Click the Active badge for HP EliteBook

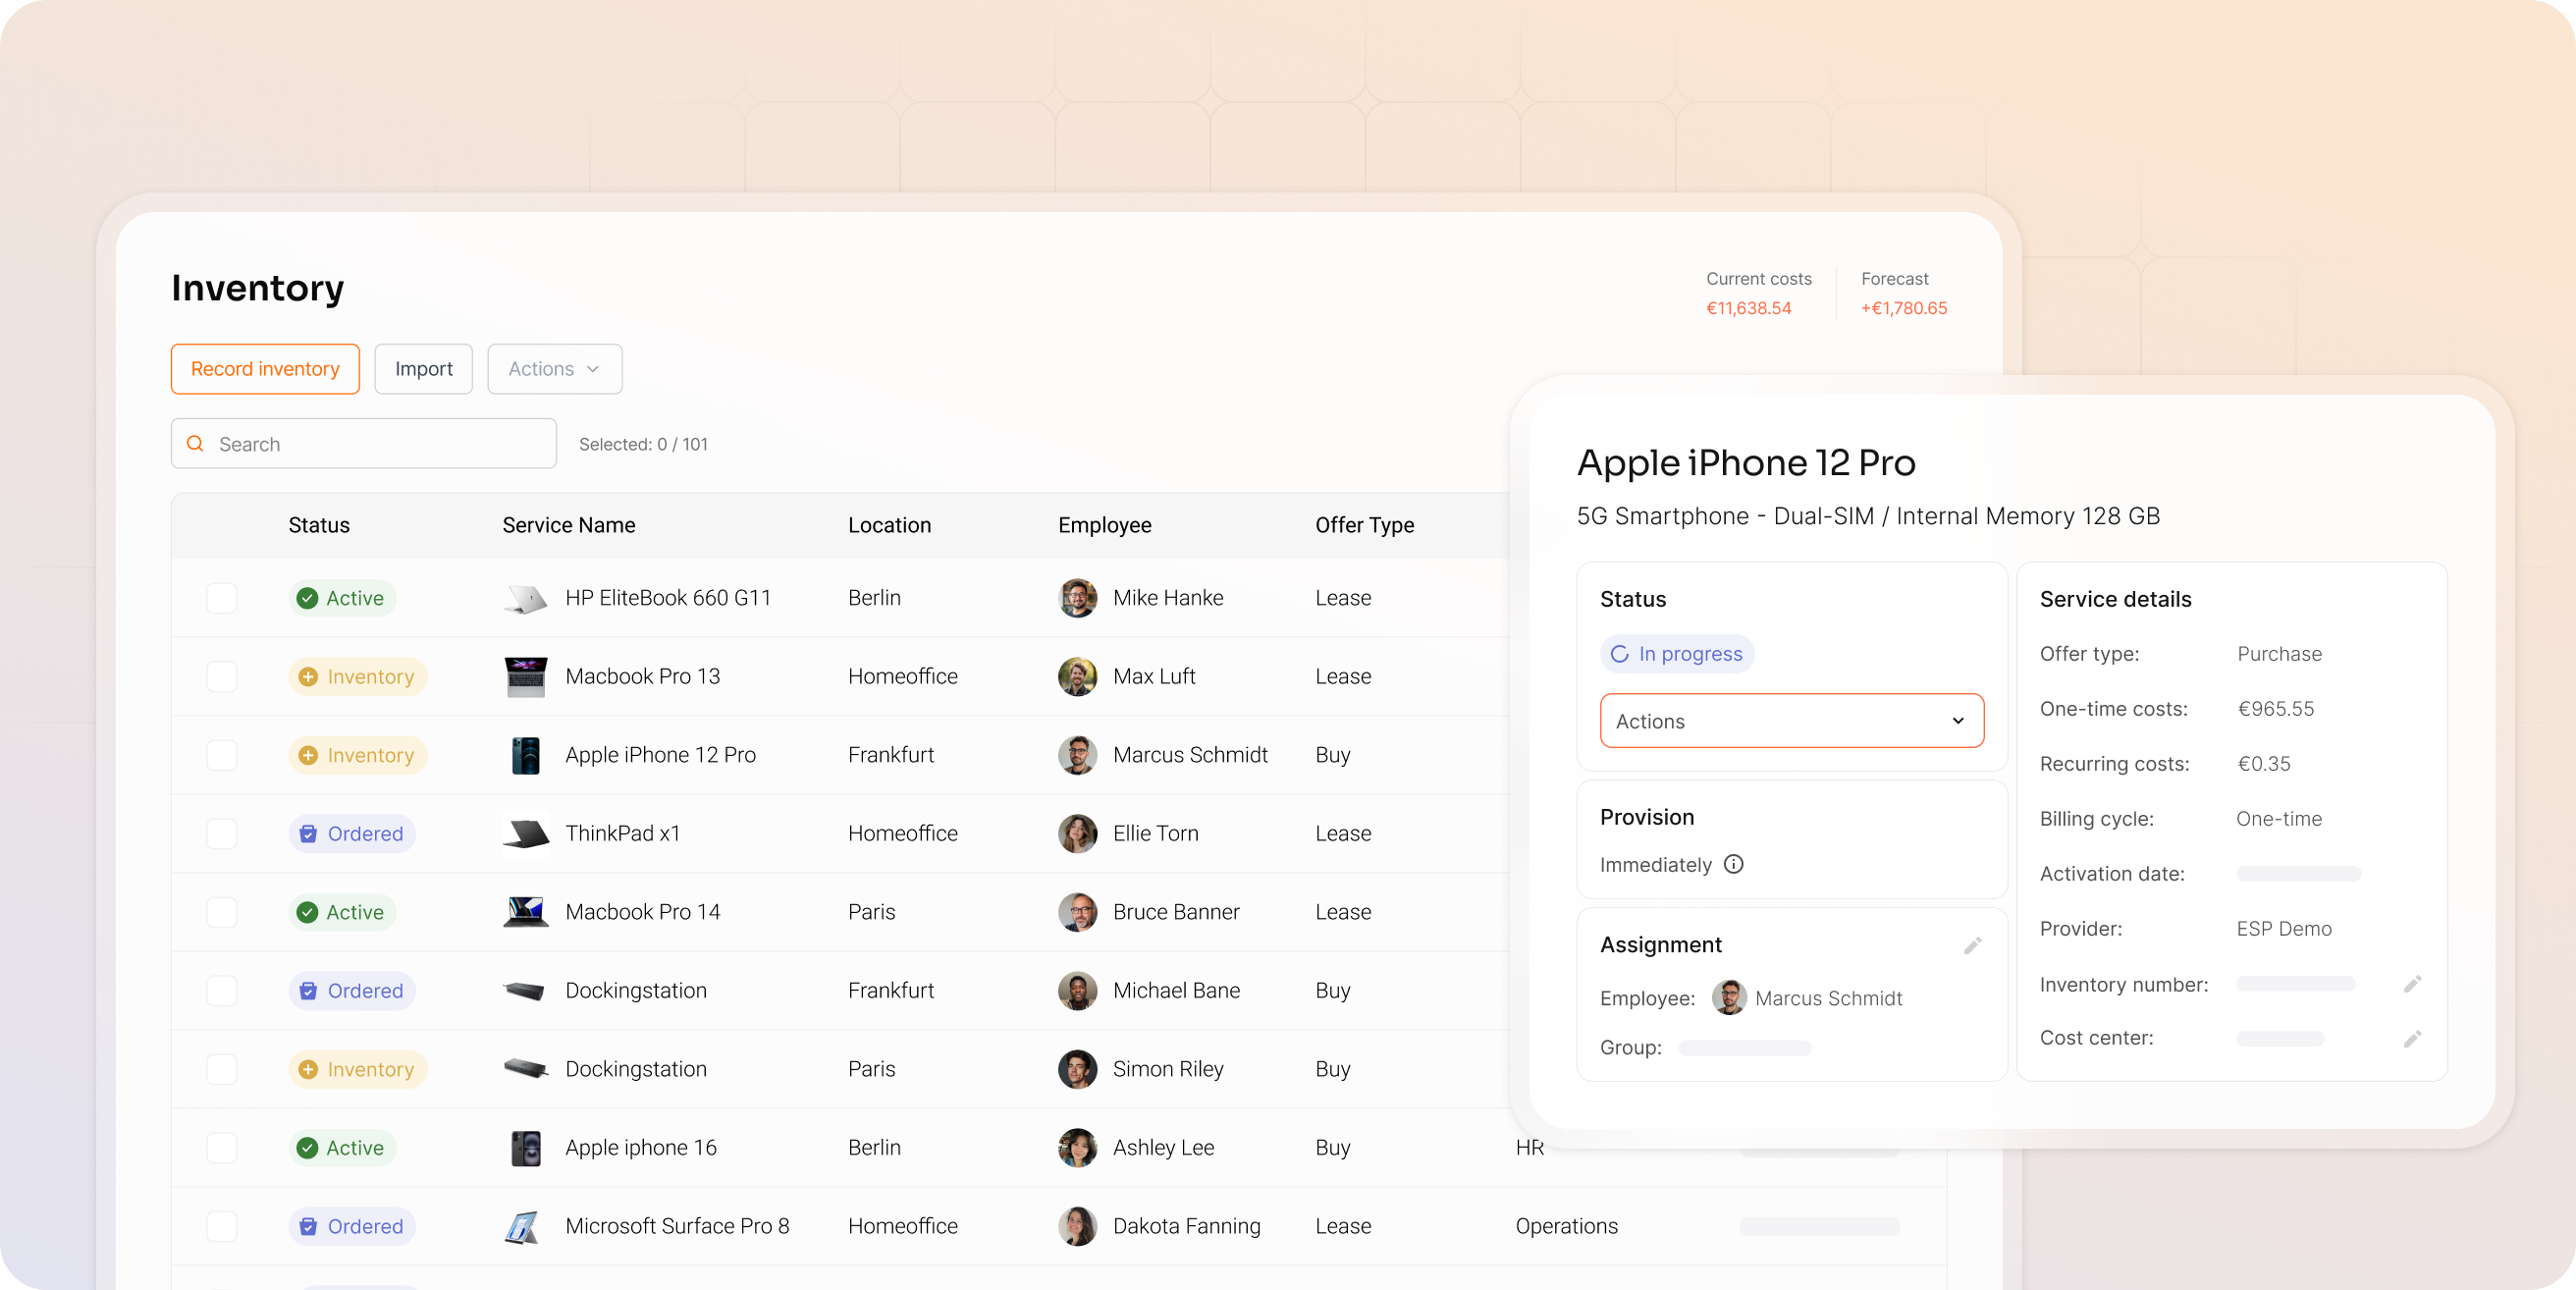342,598
